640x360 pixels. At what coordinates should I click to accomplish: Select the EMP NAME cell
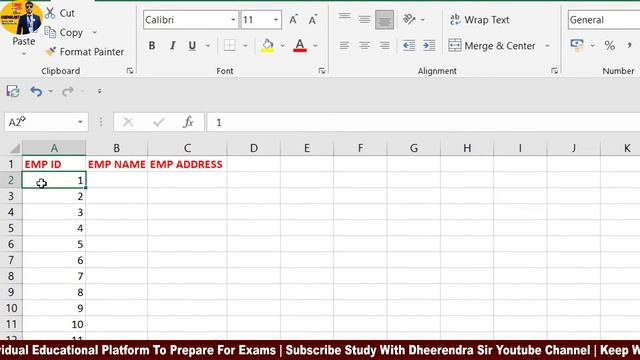coord(117,164)
